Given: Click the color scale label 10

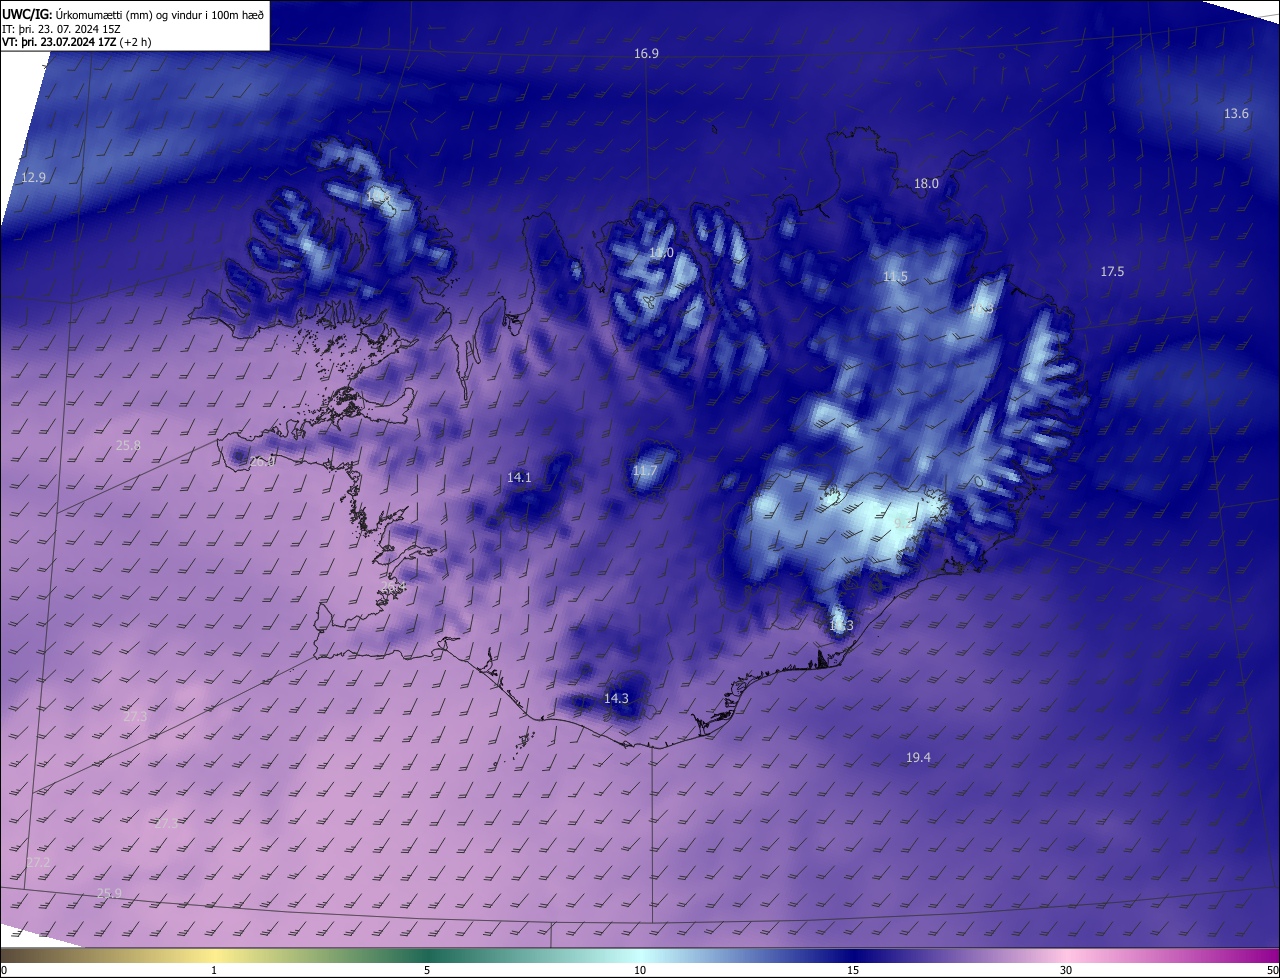Looking at the screenshot, I should 640,970.
